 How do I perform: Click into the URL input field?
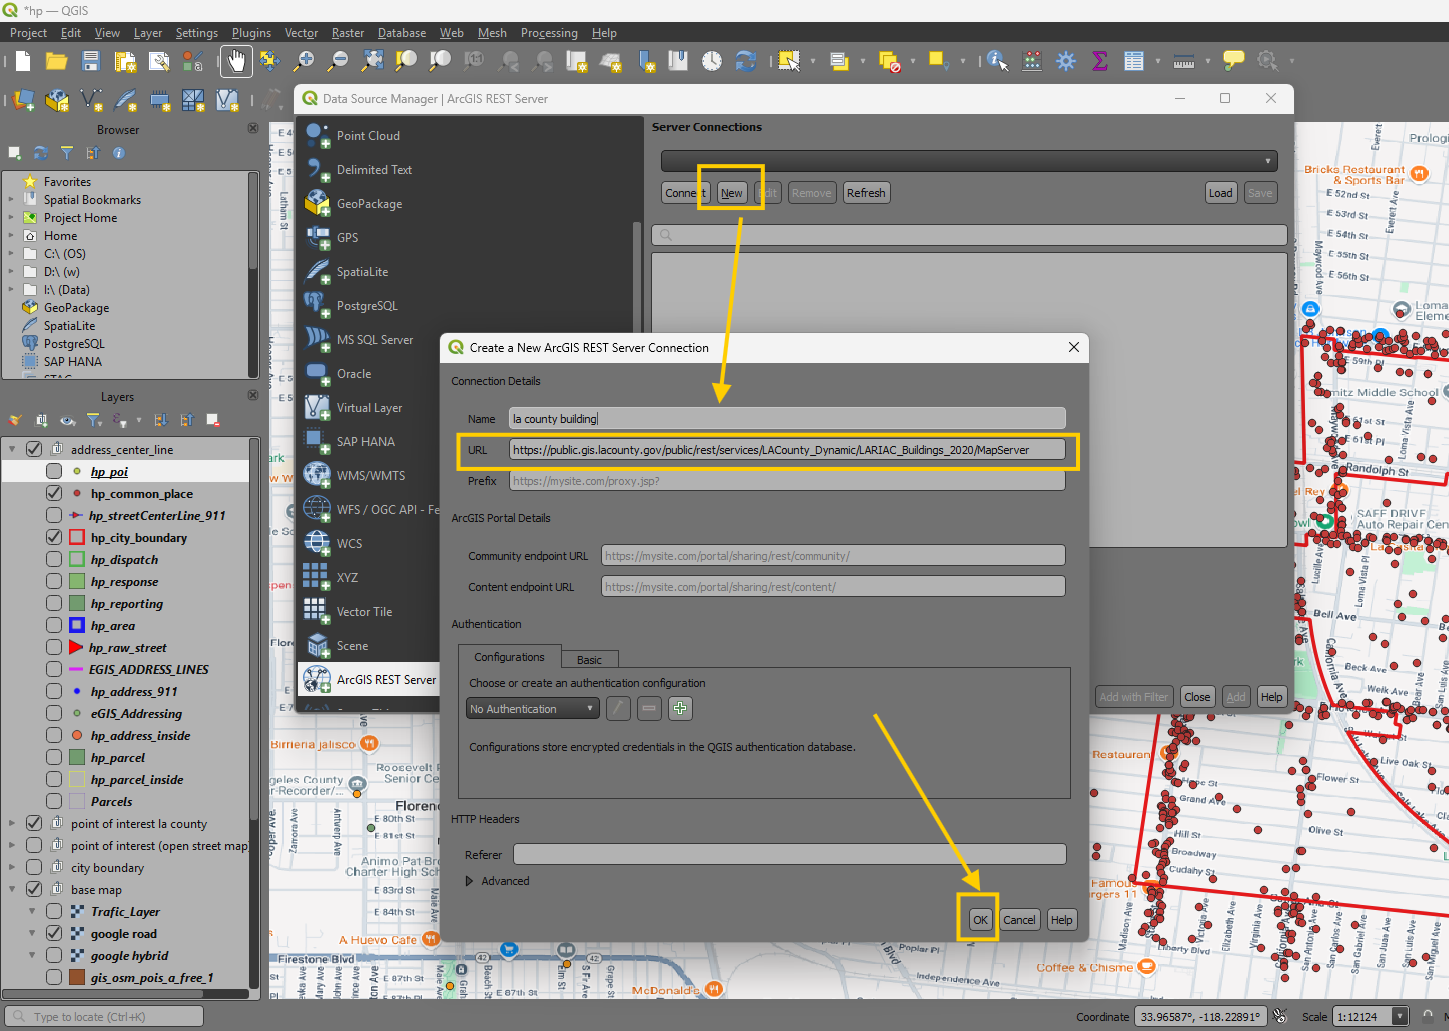(x=787, y=450)
